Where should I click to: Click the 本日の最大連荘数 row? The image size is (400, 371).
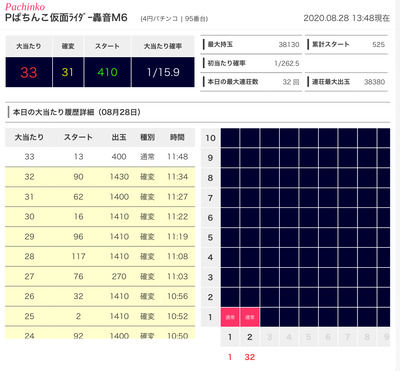pyautogui.click(x=251, y=82)
